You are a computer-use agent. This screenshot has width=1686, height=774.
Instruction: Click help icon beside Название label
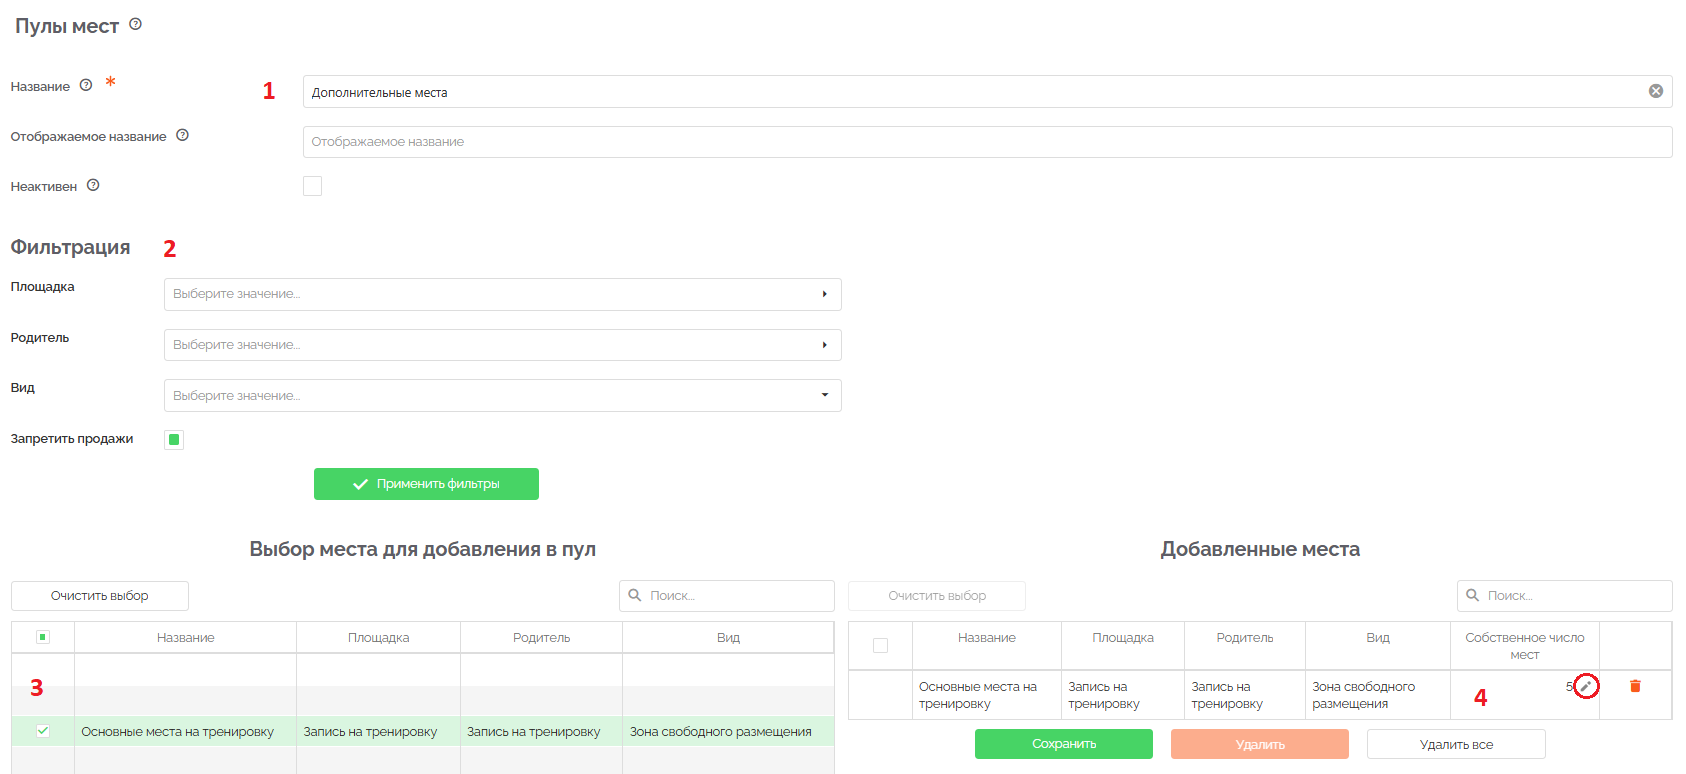click(86, 85)
